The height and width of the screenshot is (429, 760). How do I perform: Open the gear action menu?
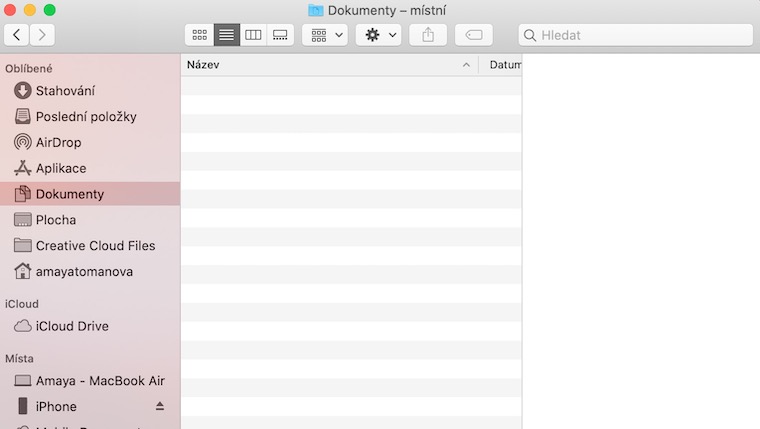(379, 35)
